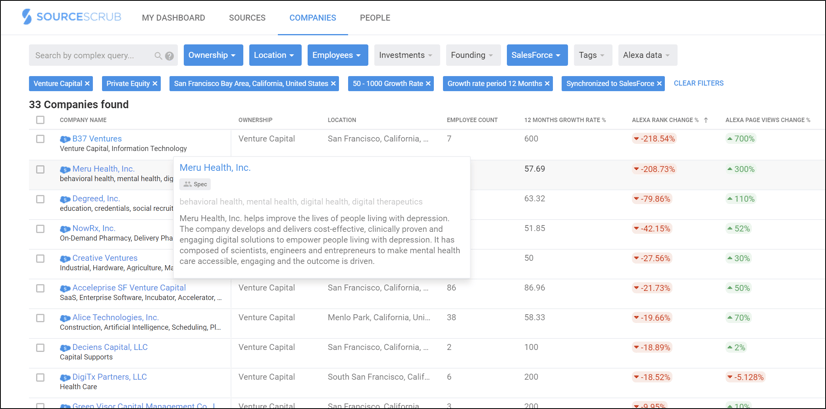Image resolution: width=826 pixels, height=409 pixels.
Task: Click sort arrow on Alexa Rank Change column
Action: click(706, 120)
